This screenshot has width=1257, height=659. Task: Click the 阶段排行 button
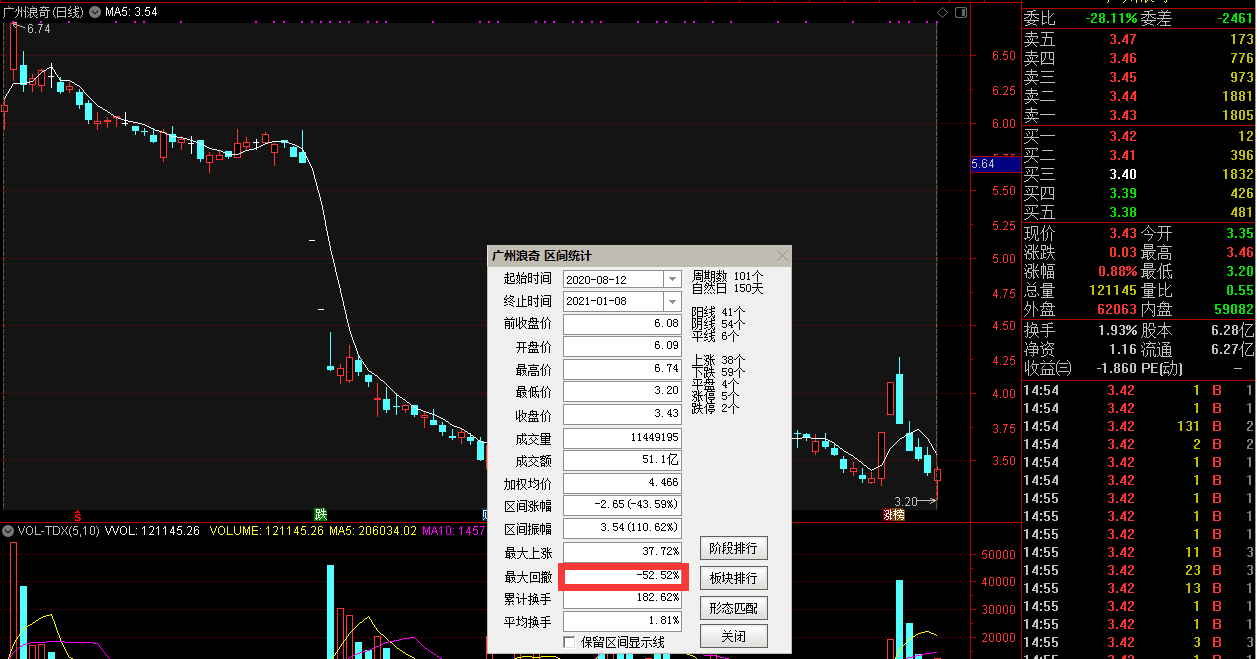tap(733, 548)
